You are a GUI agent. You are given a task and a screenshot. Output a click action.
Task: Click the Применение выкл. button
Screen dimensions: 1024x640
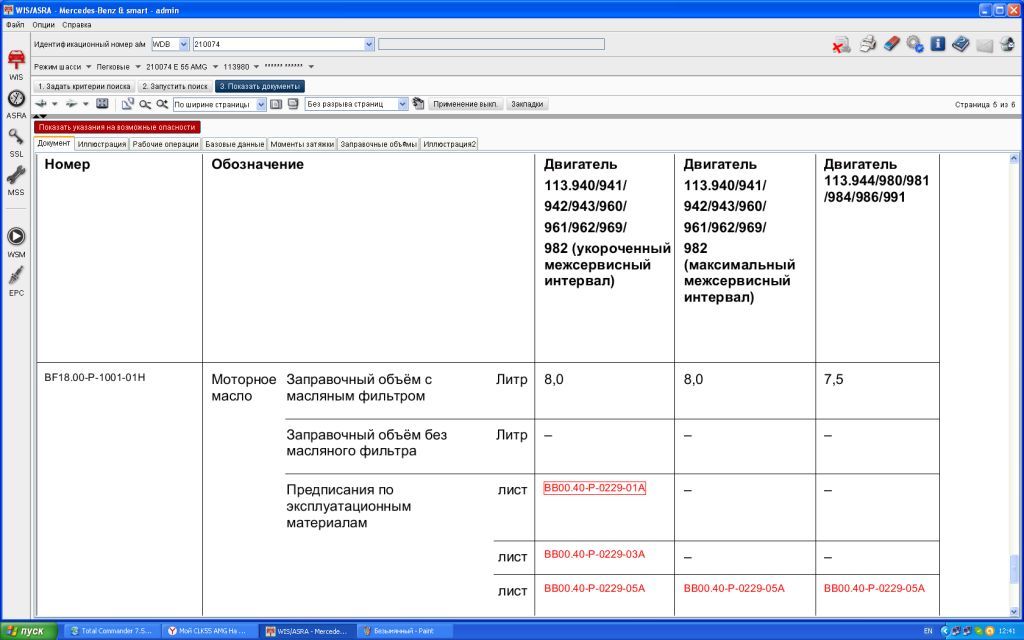click(466, 104)
